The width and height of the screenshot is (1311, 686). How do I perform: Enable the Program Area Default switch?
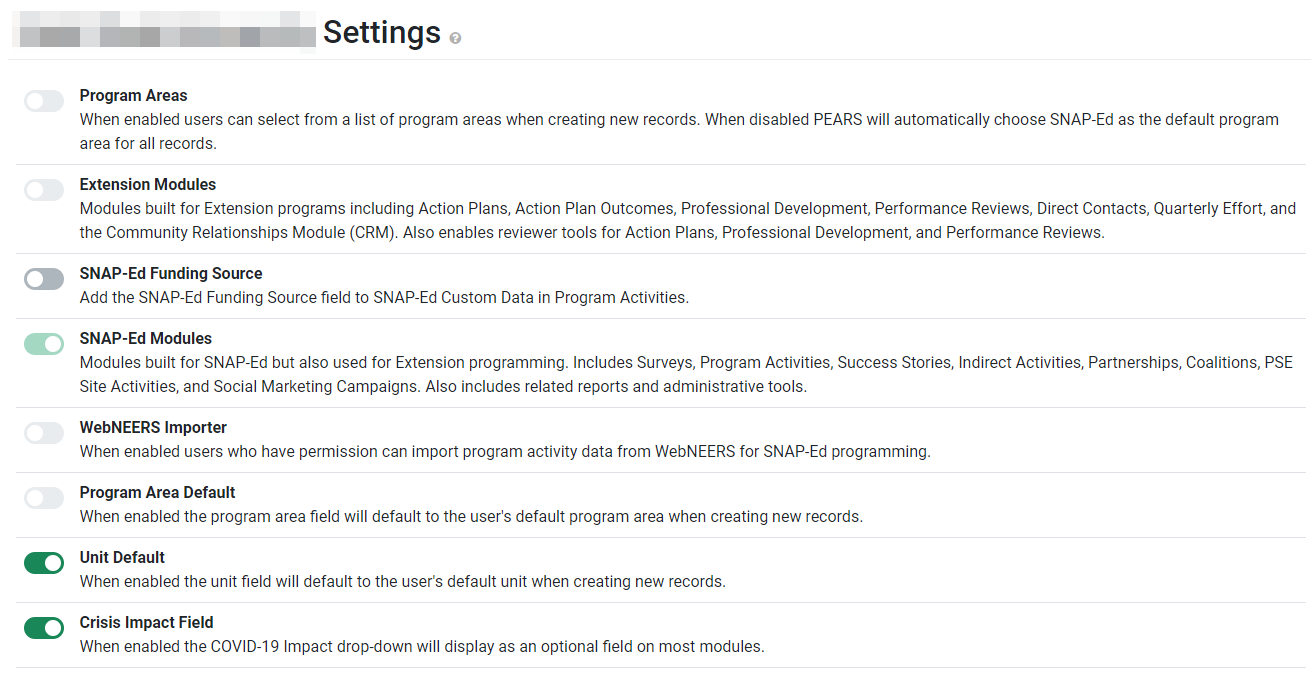[43, 497]
